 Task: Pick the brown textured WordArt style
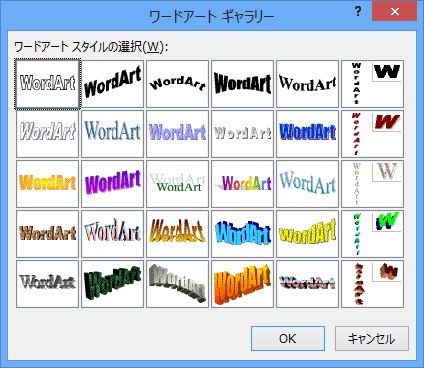47,234
